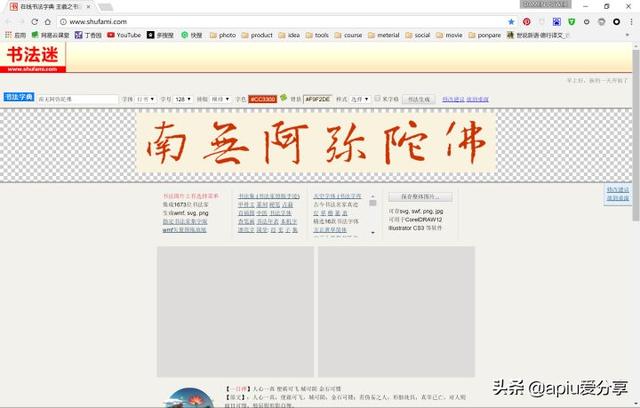640x408 pixels.
Task: Open the font-size dropdown showing 128
Action: click(x=182, y=99)
